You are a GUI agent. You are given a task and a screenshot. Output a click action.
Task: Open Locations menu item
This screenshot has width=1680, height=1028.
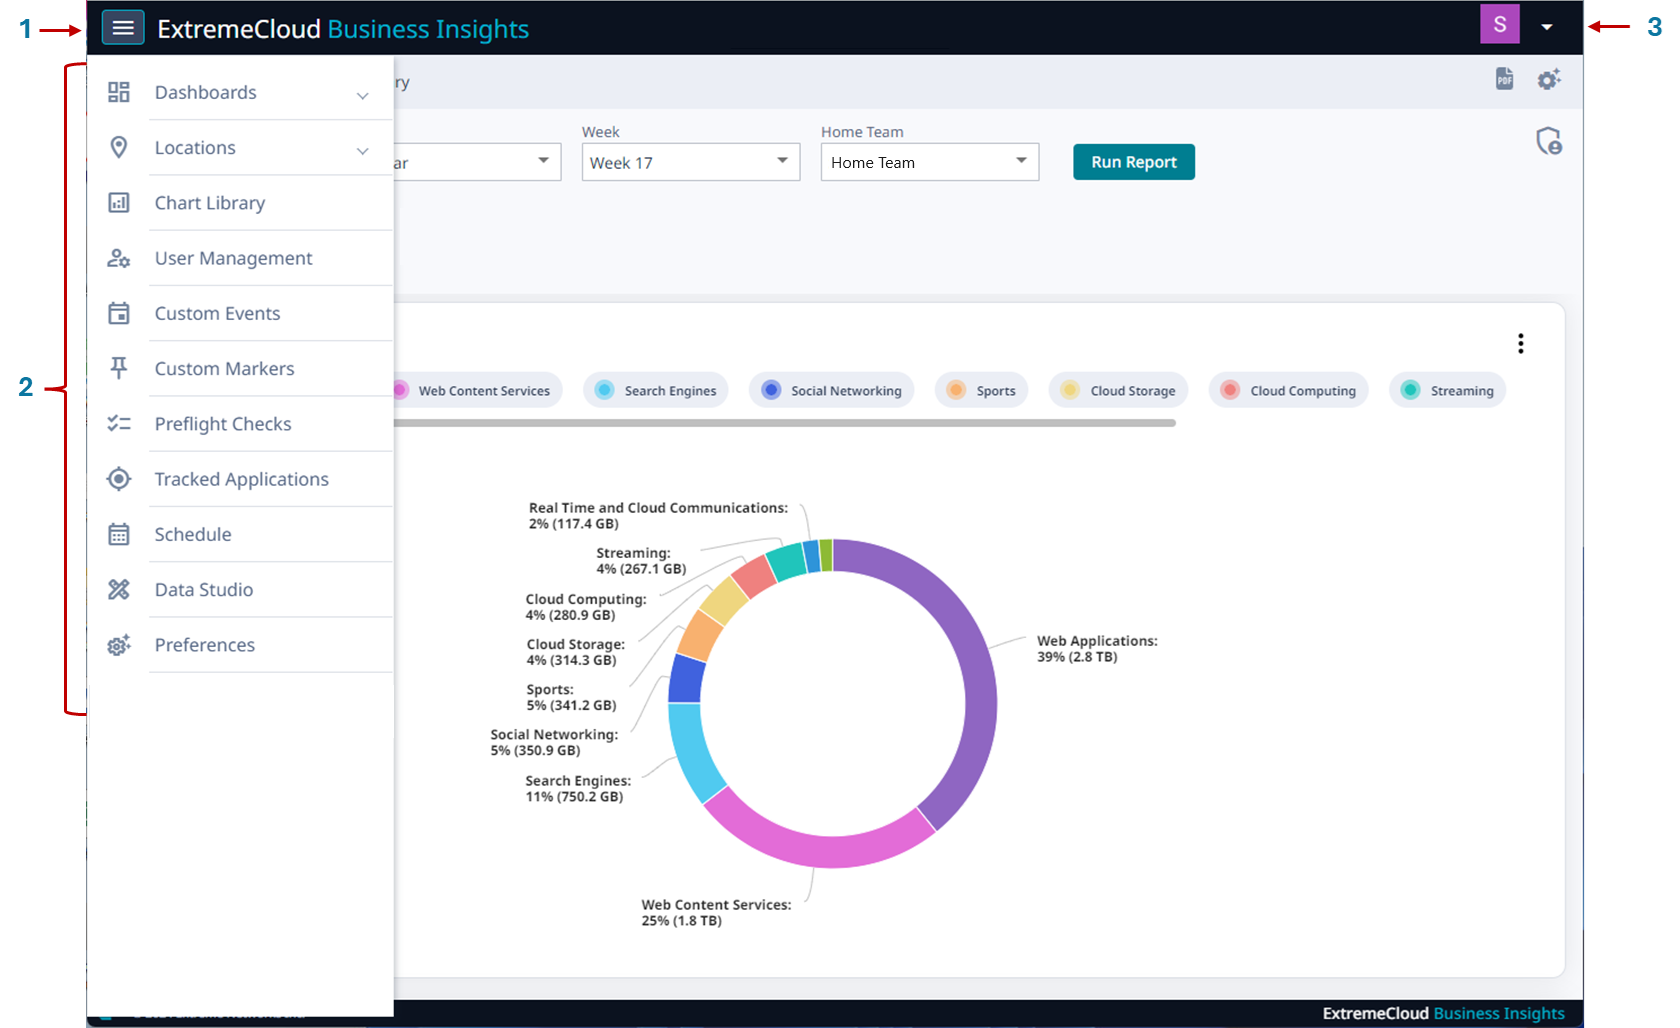241,147
